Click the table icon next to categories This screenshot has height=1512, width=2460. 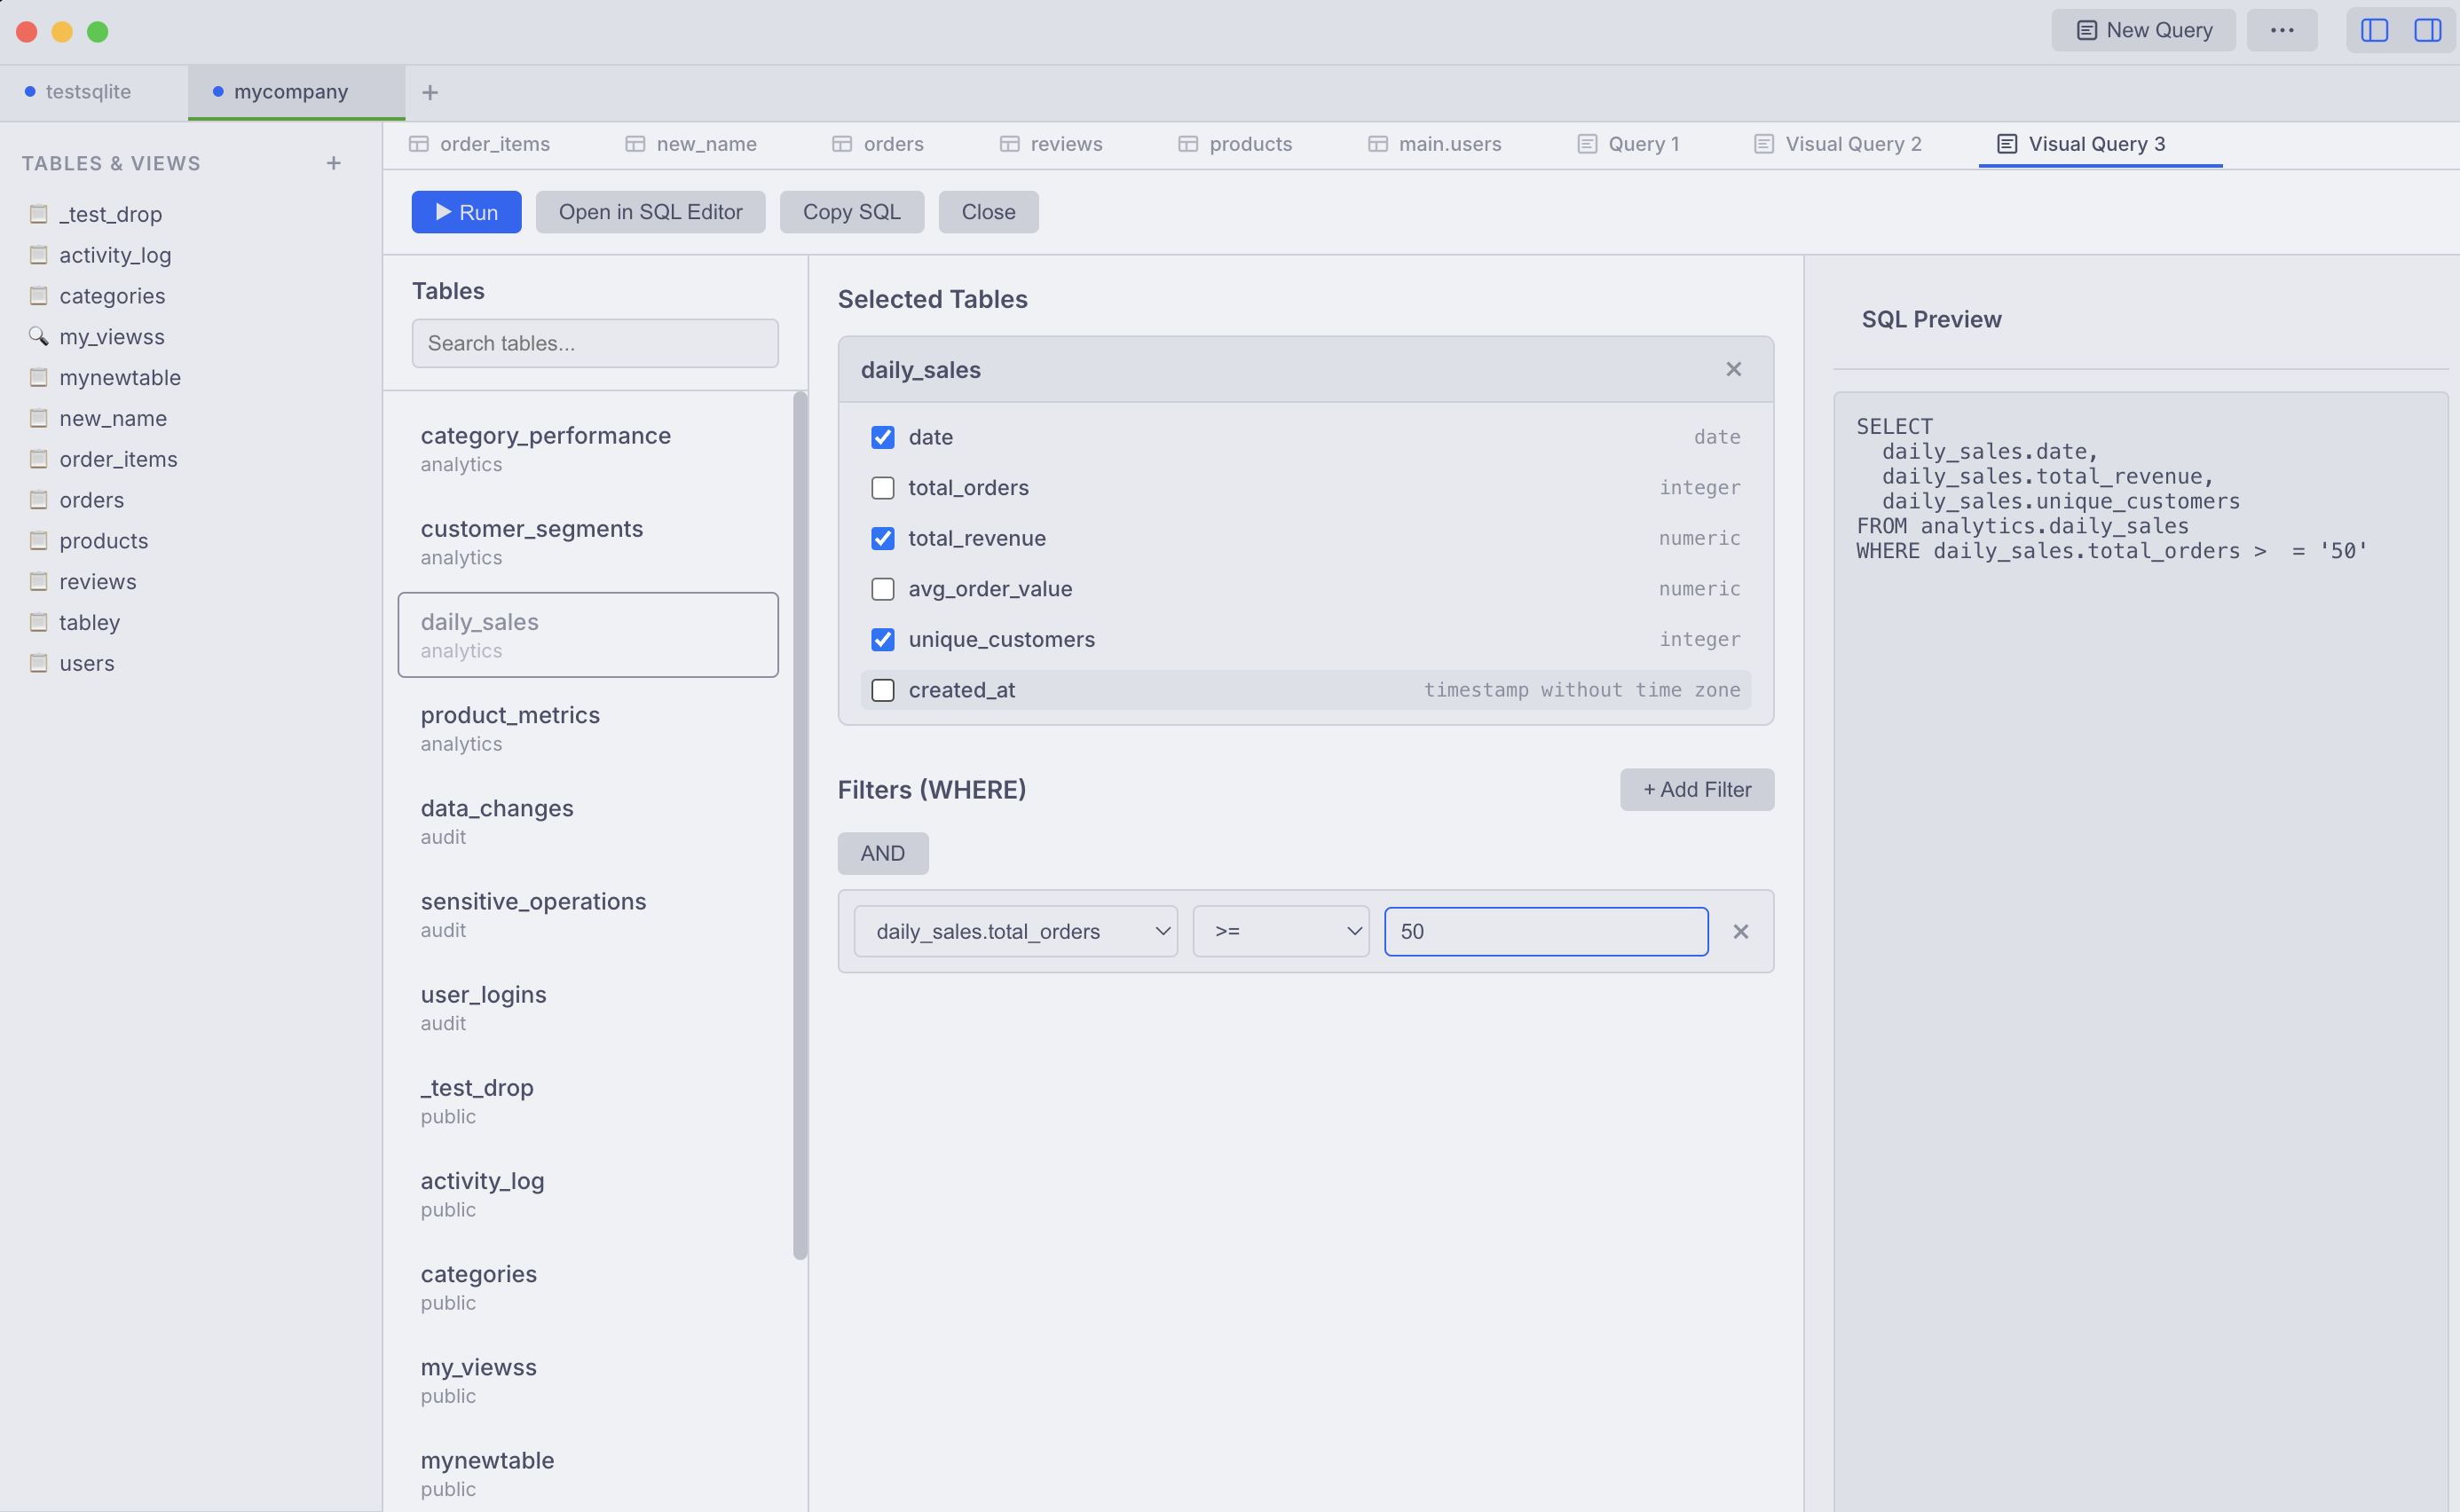pos(39,296)
